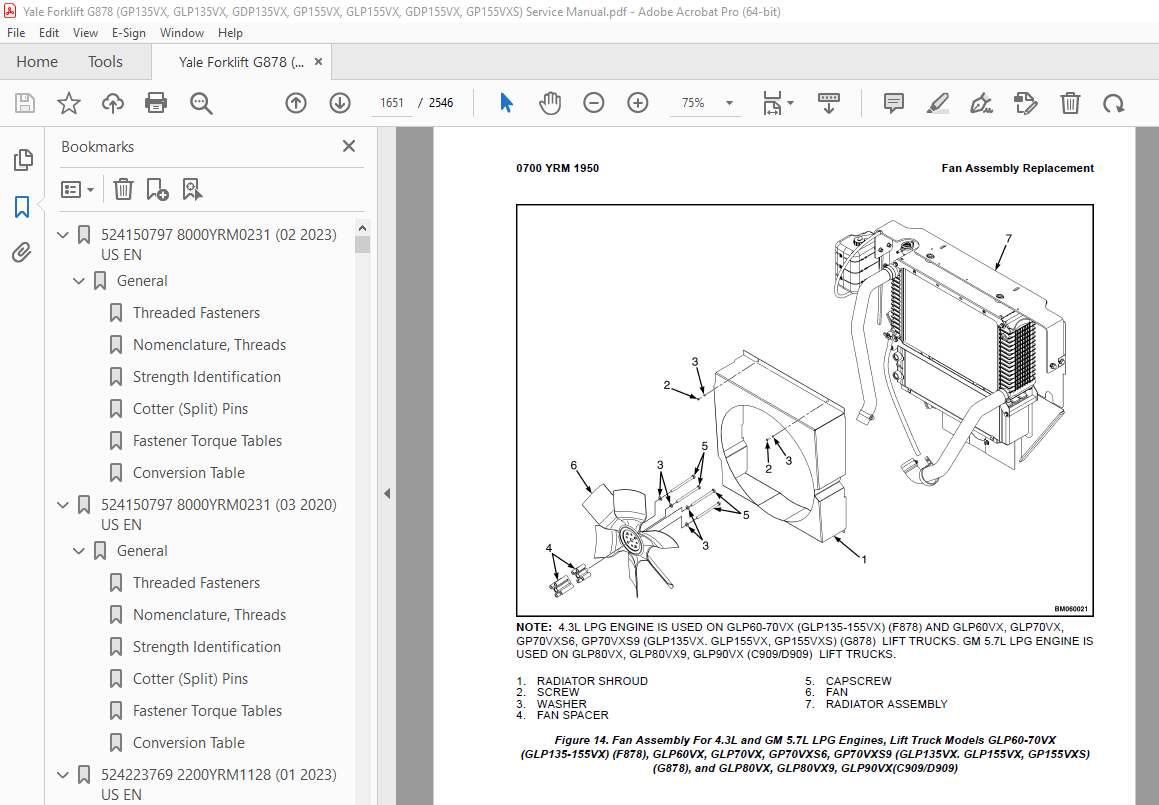Image resolution: width=1159 pixels, height=805 pixels.
Task: Click the 75% zoom value field
Action: pyautogui.click(x=693, y=103)
